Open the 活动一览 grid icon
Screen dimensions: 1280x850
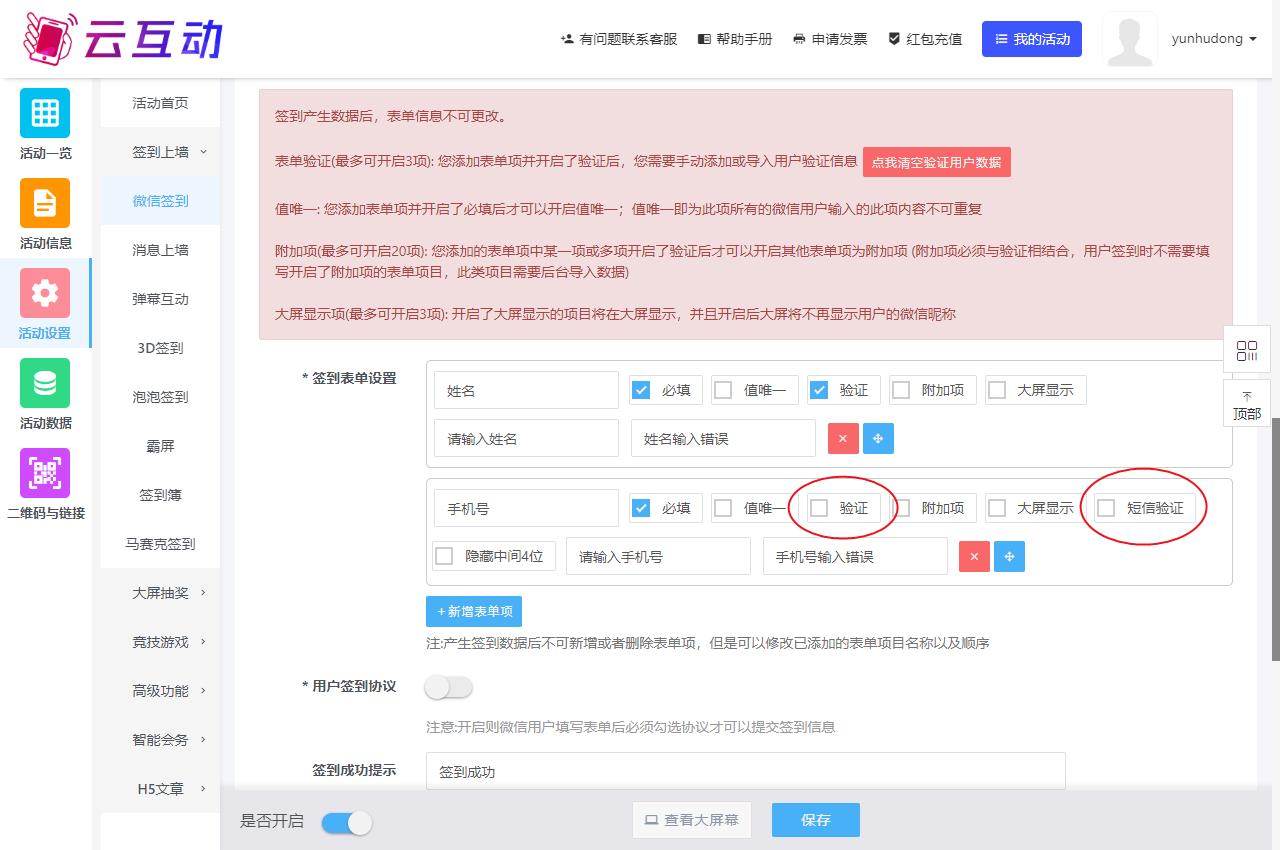(45, 113)
